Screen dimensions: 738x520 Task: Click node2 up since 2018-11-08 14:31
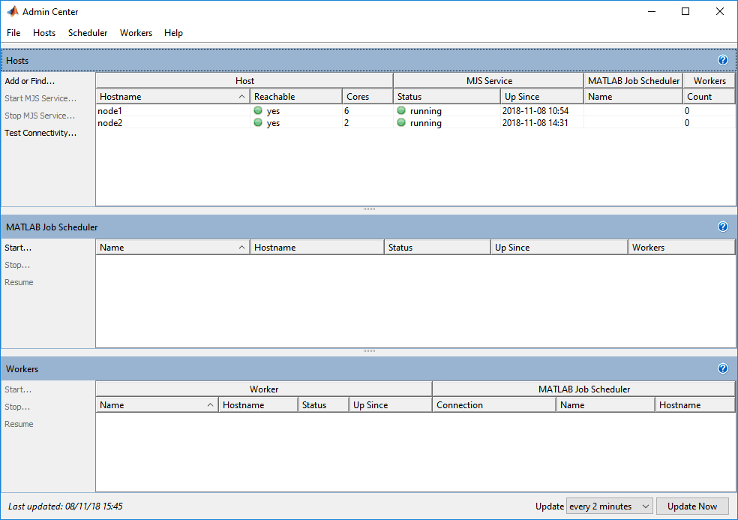click(535, 123)
